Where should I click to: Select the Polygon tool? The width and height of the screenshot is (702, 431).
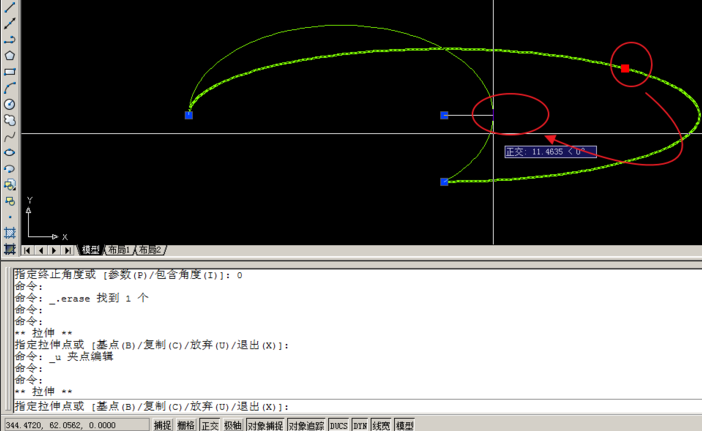[x=9, y=55]
